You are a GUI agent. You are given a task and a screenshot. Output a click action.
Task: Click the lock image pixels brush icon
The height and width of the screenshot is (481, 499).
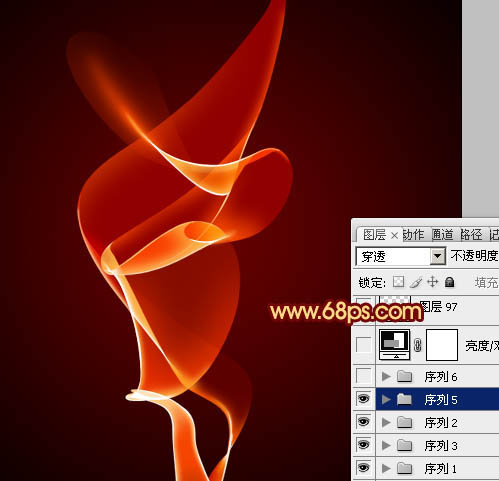(416, 282)
